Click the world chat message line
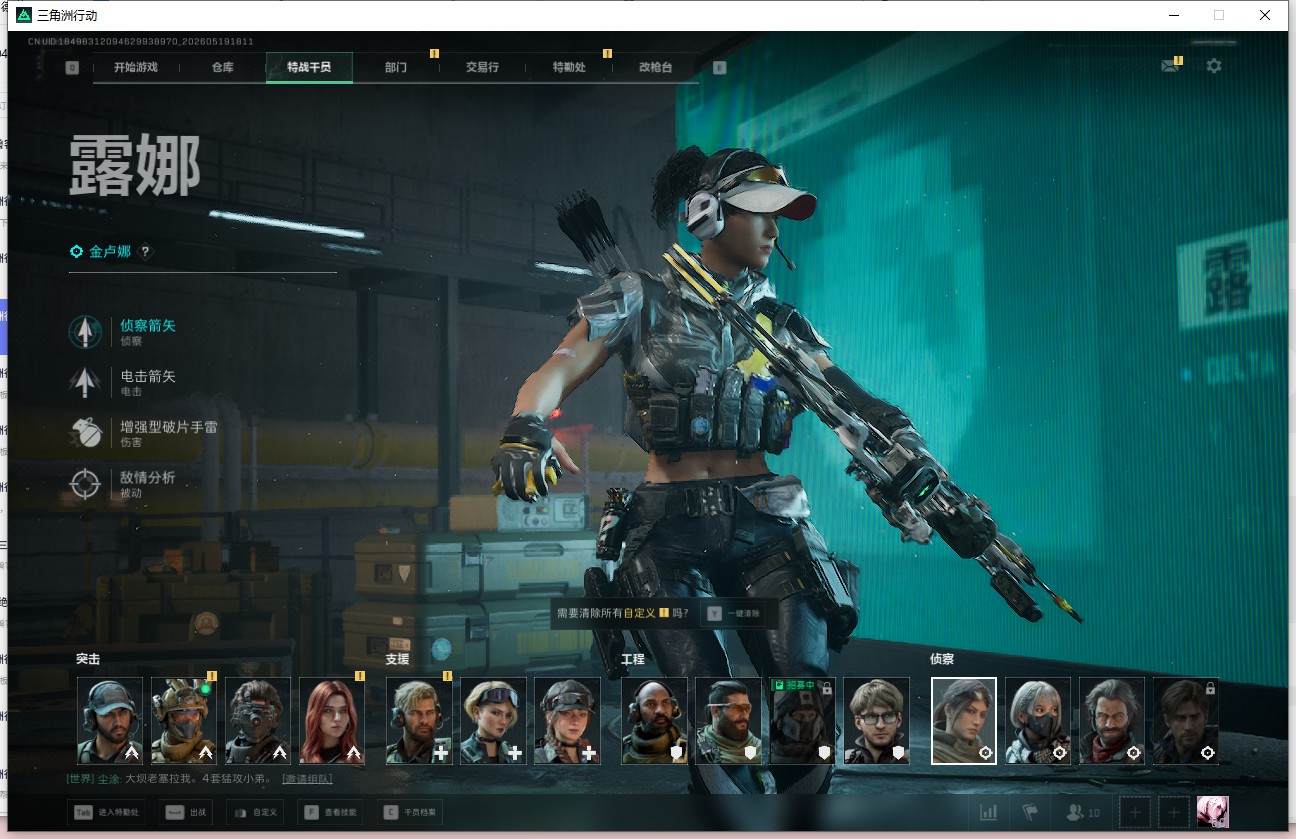 200,779
